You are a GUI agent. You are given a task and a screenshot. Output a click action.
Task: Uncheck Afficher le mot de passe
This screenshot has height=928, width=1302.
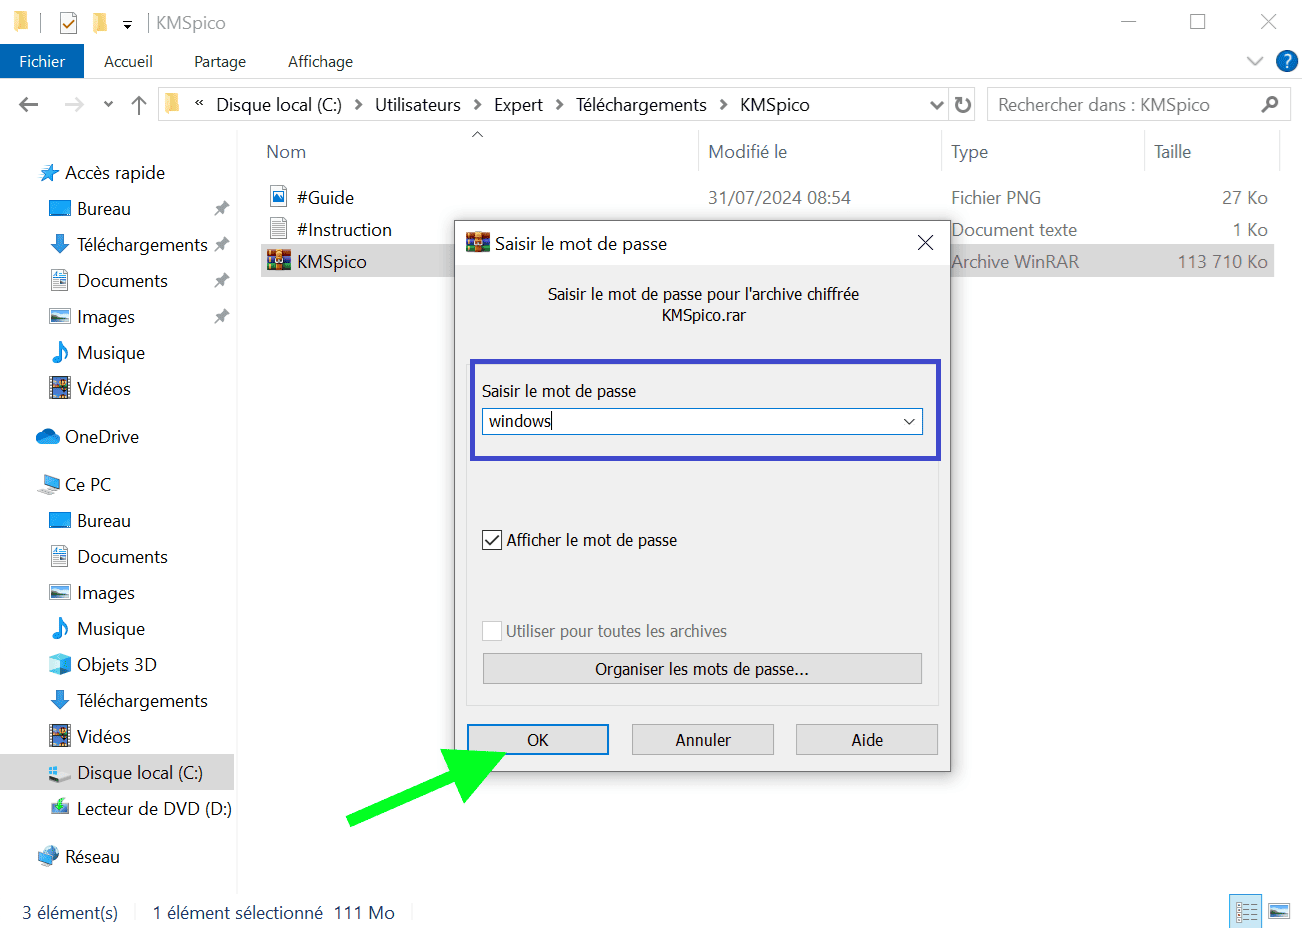tap(492, 540)
